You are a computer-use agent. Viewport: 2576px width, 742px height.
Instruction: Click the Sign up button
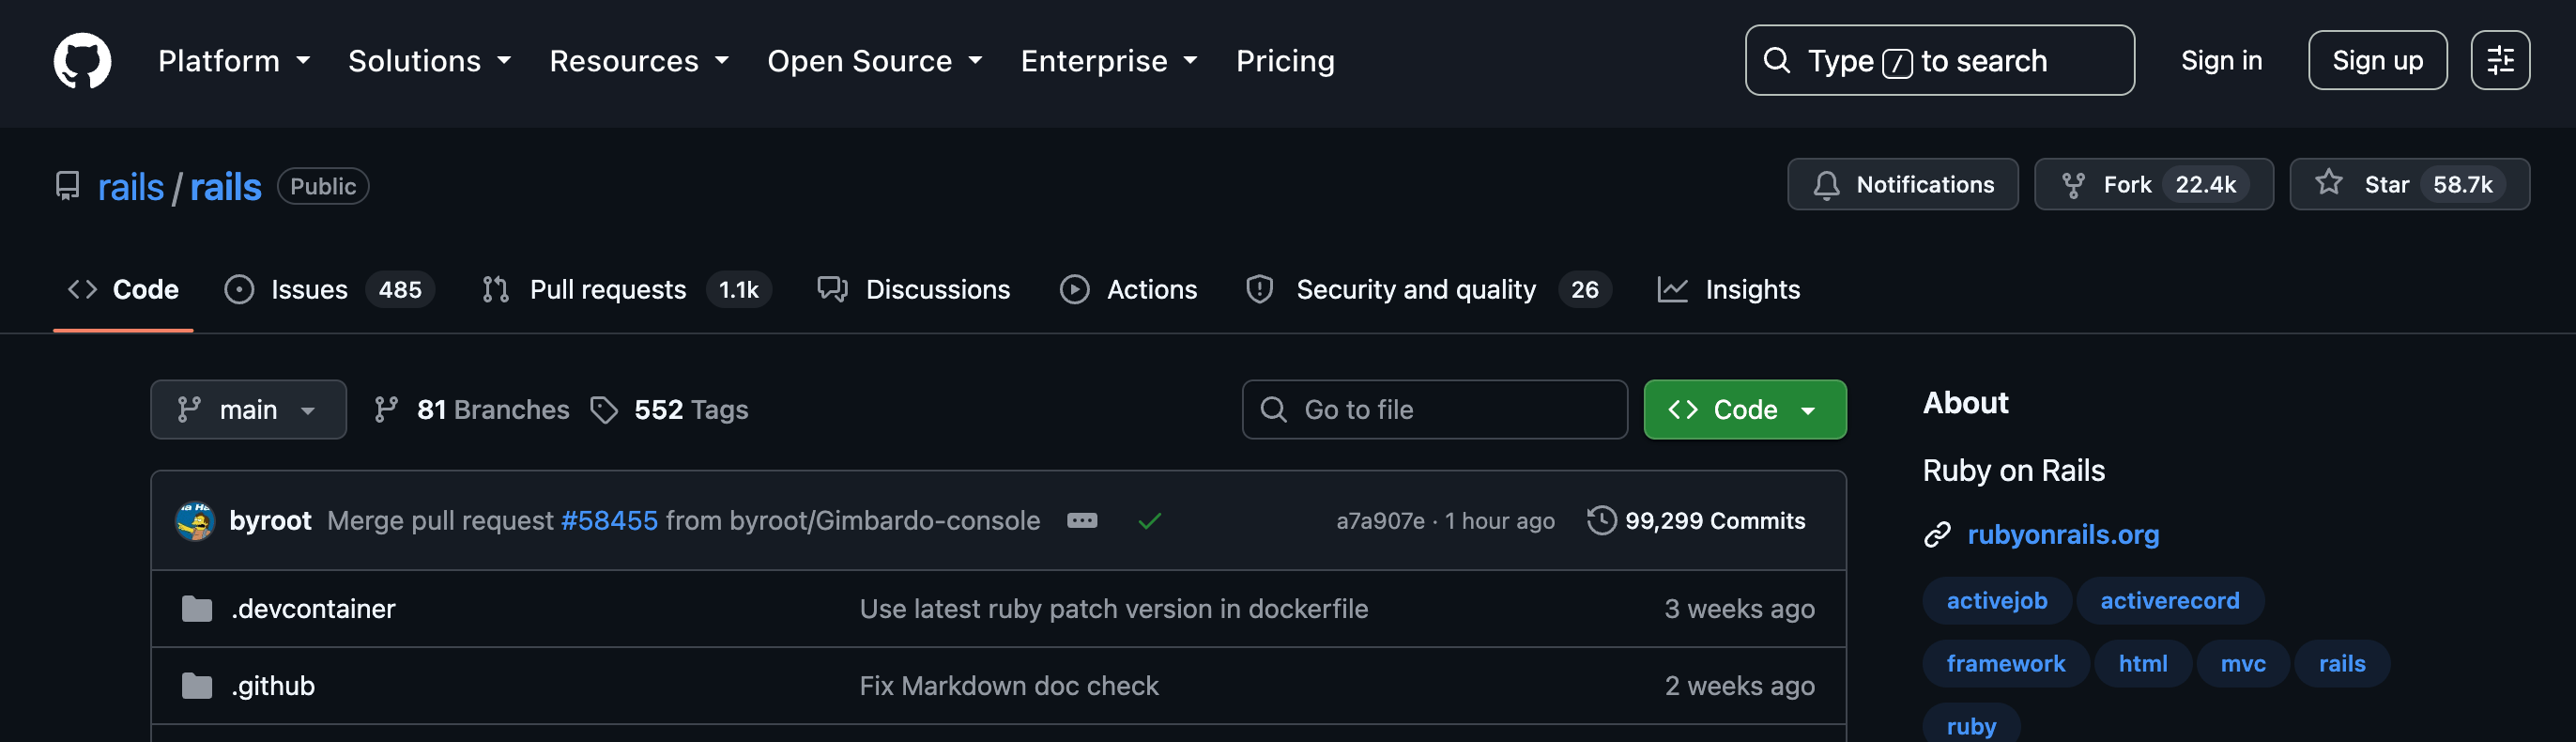pos(2377,61)
